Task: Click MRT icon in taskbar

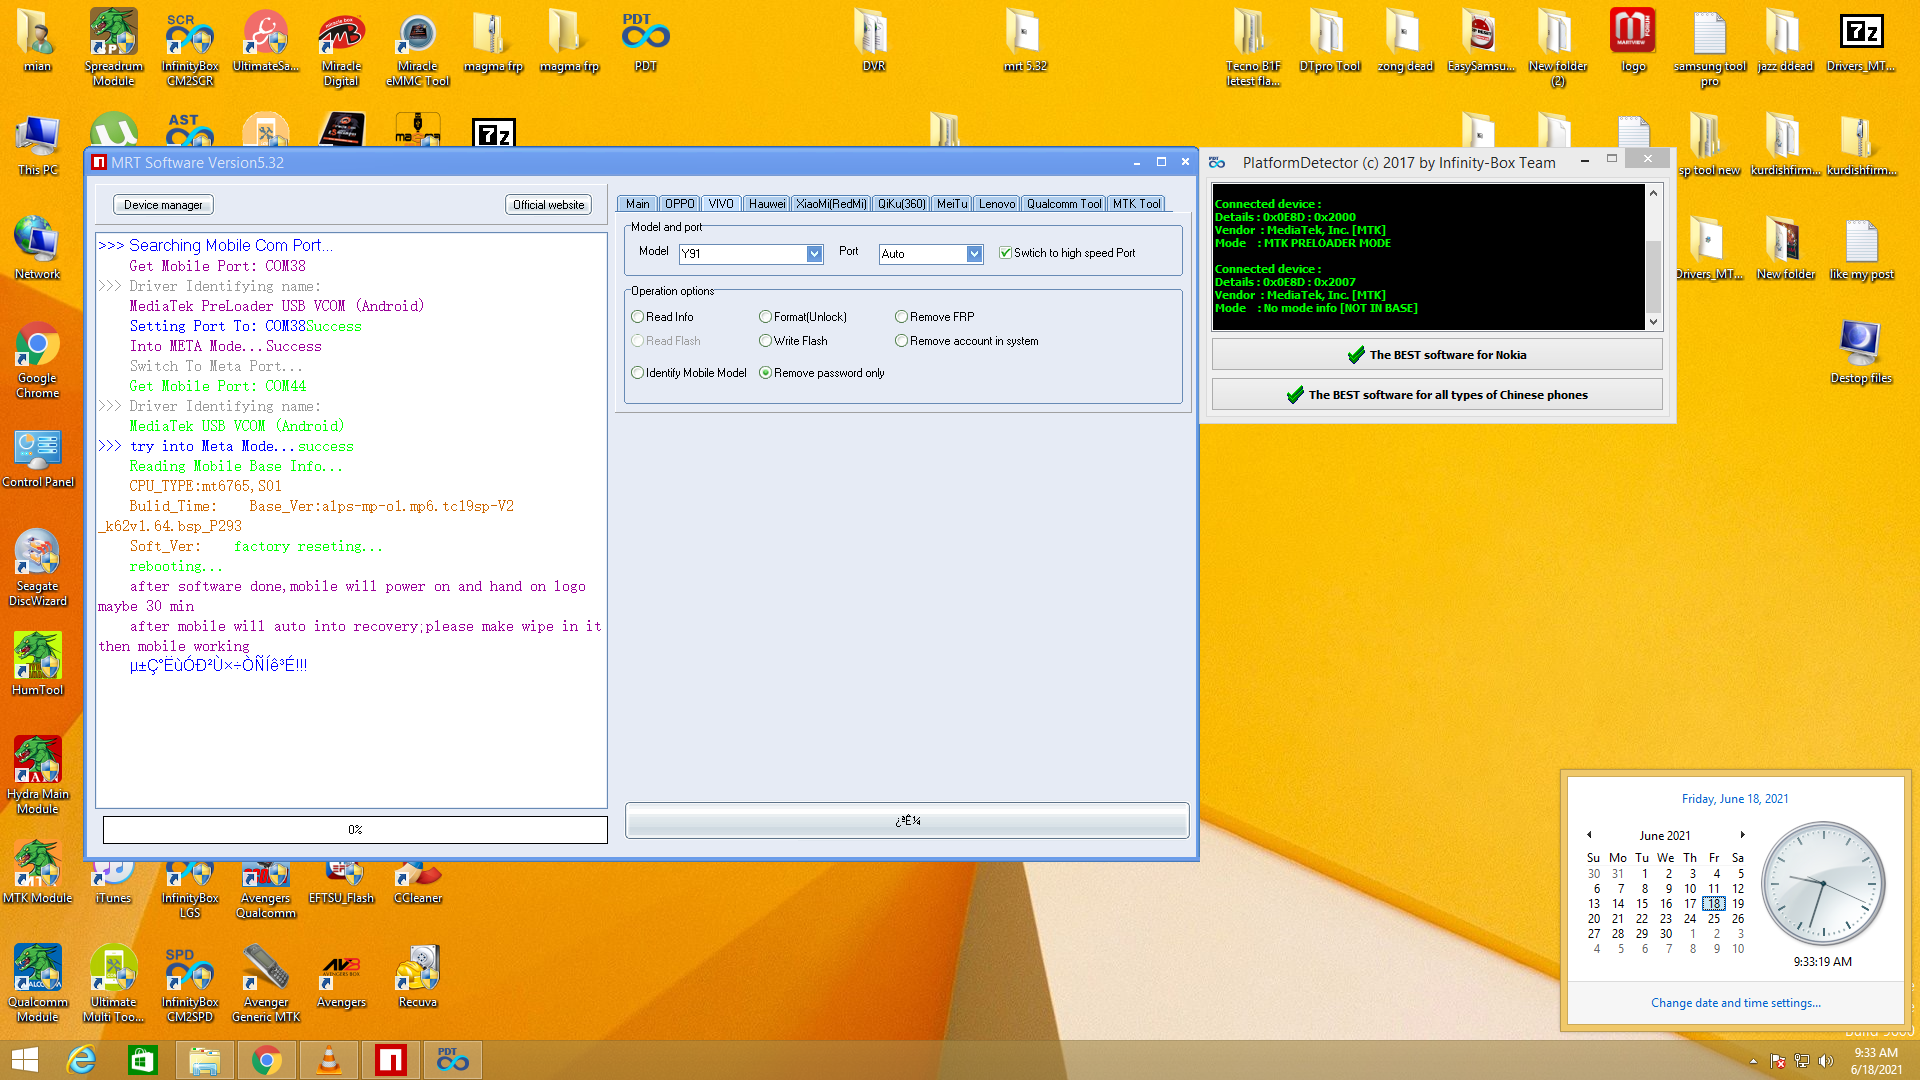Action: (x=391, y=1060)
